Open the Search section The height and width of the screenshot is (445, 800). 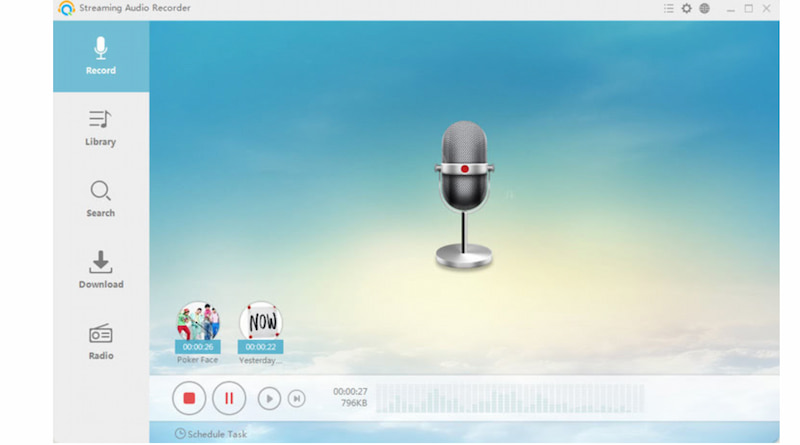[100, 198]
